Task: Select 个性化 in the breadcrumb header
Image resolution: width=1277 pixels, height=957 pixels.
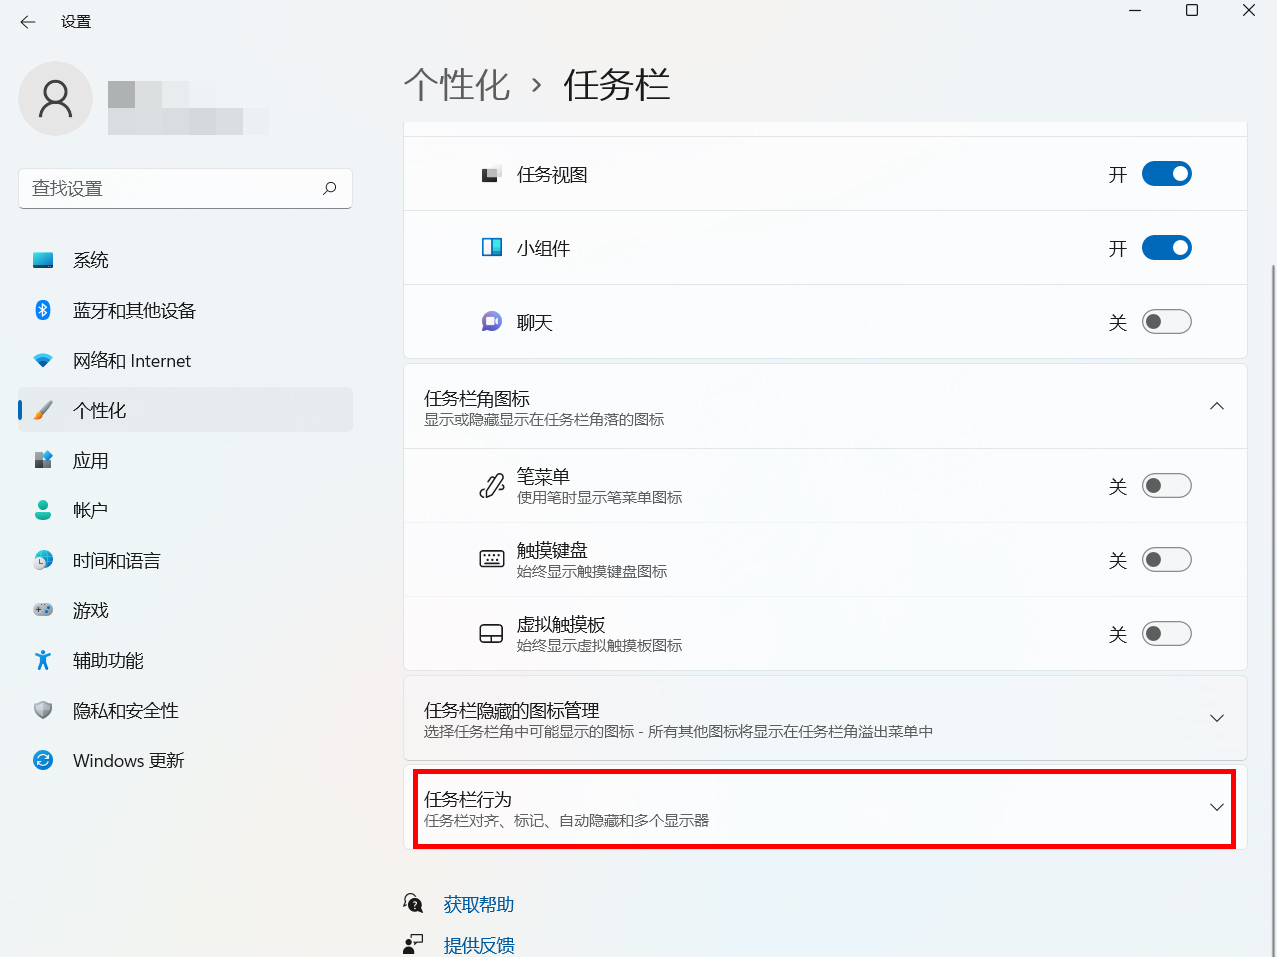Action: (x=456, y=86)
